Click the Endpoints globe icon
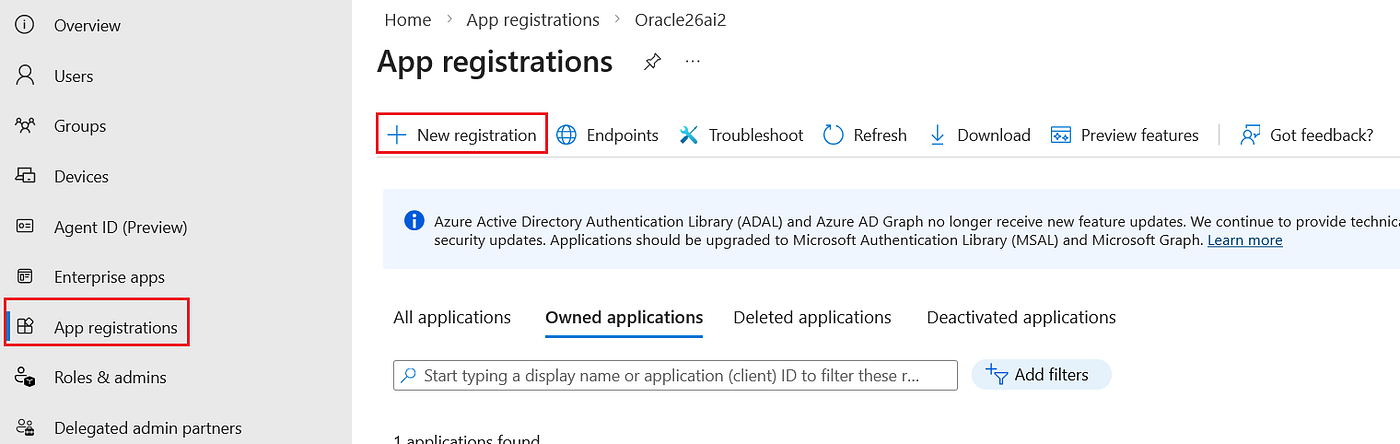The image size is (1400, 444). tap(567, 135)
